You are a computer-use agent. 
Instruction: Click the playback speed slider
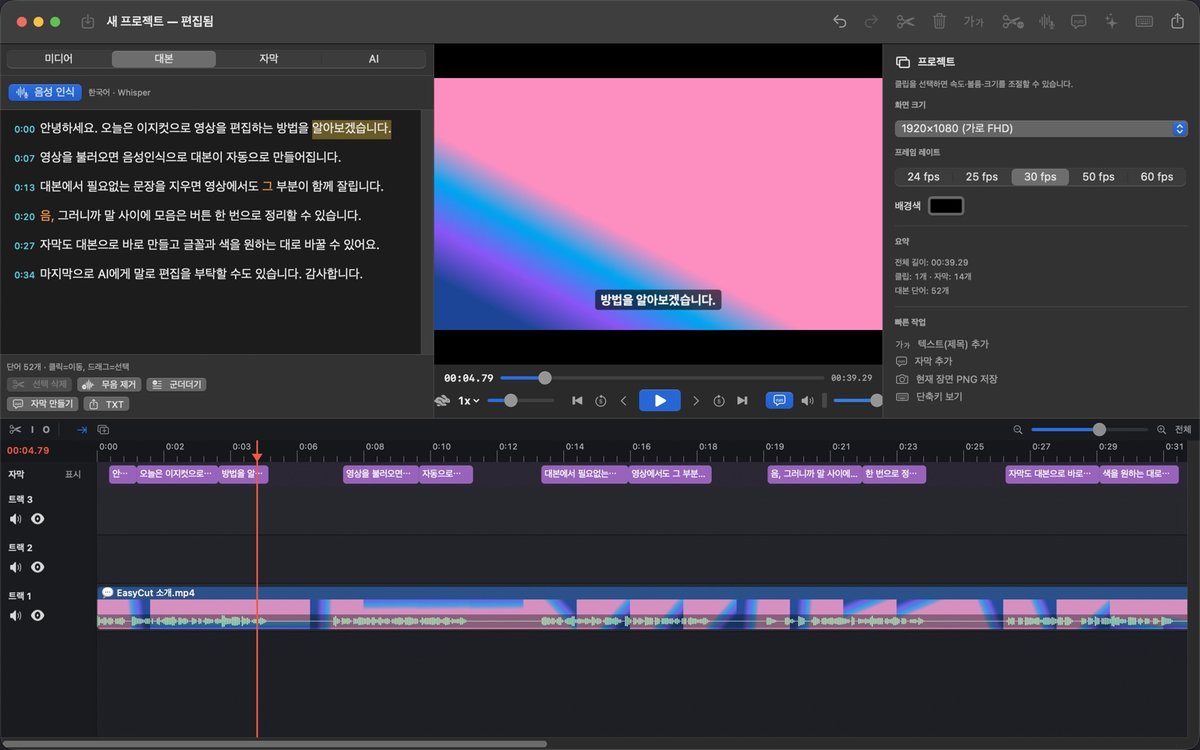pos(521,400)
